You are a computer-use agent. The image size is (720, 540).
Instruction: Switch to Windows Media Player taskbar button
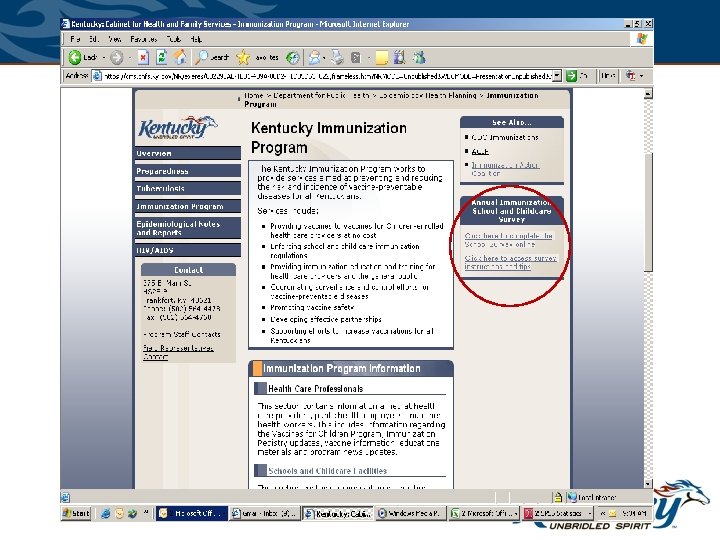coord(410,513)
